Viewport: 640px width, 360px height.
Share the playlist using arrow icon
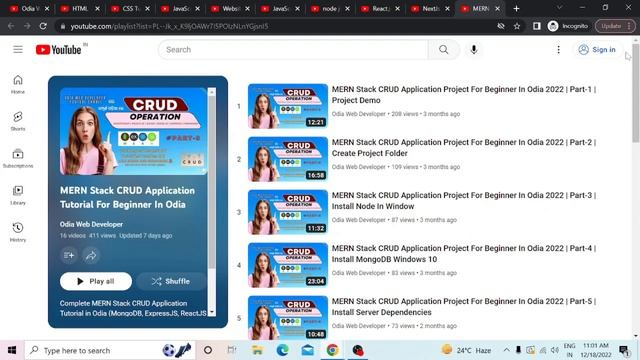pyautogui.click(x=91, y=256)
